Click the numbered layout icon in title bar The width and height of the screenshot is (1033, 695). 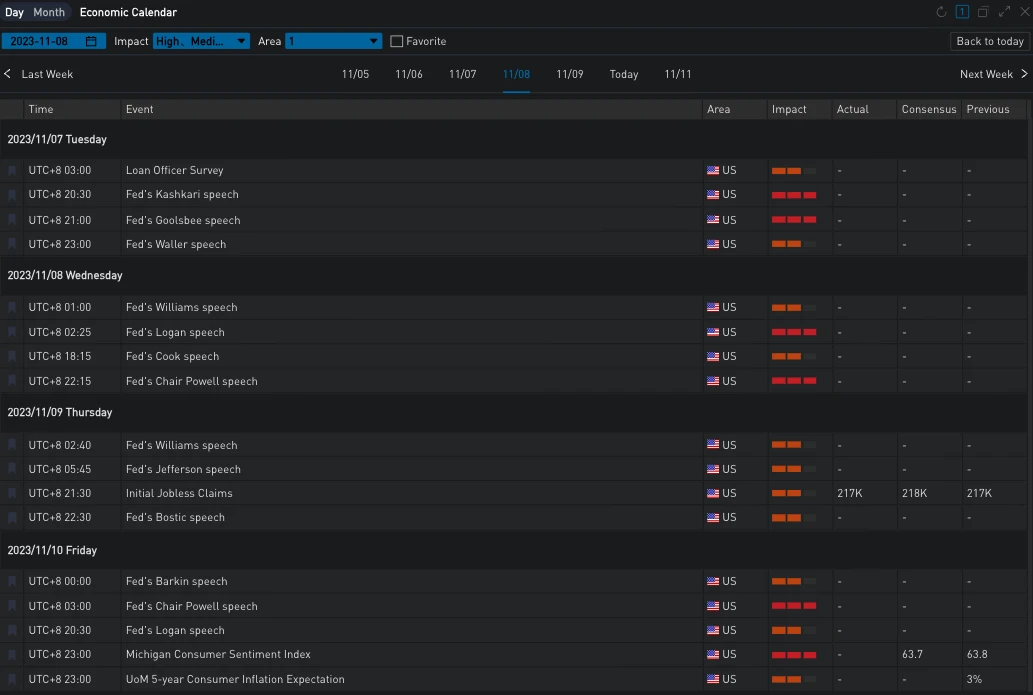(x=962, y=12)
